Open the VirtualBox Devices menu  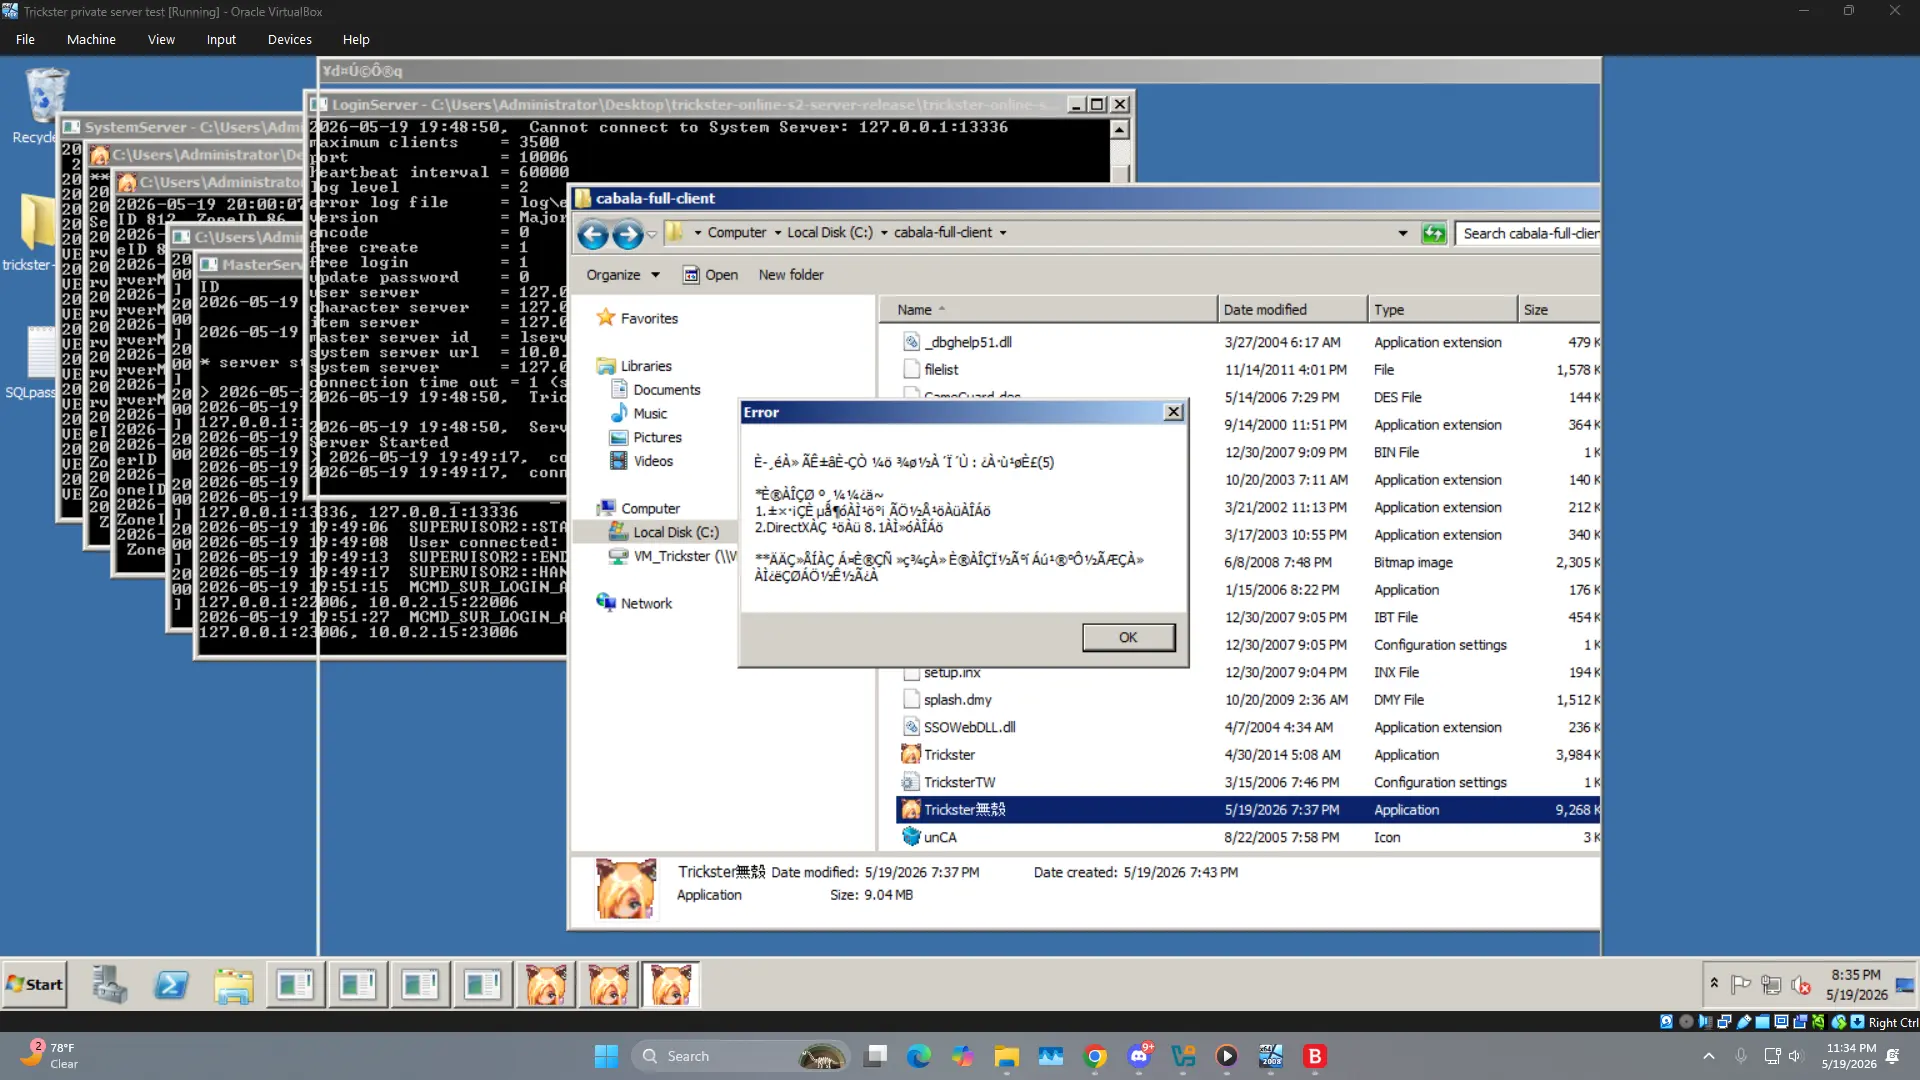[x=289, y=39]
